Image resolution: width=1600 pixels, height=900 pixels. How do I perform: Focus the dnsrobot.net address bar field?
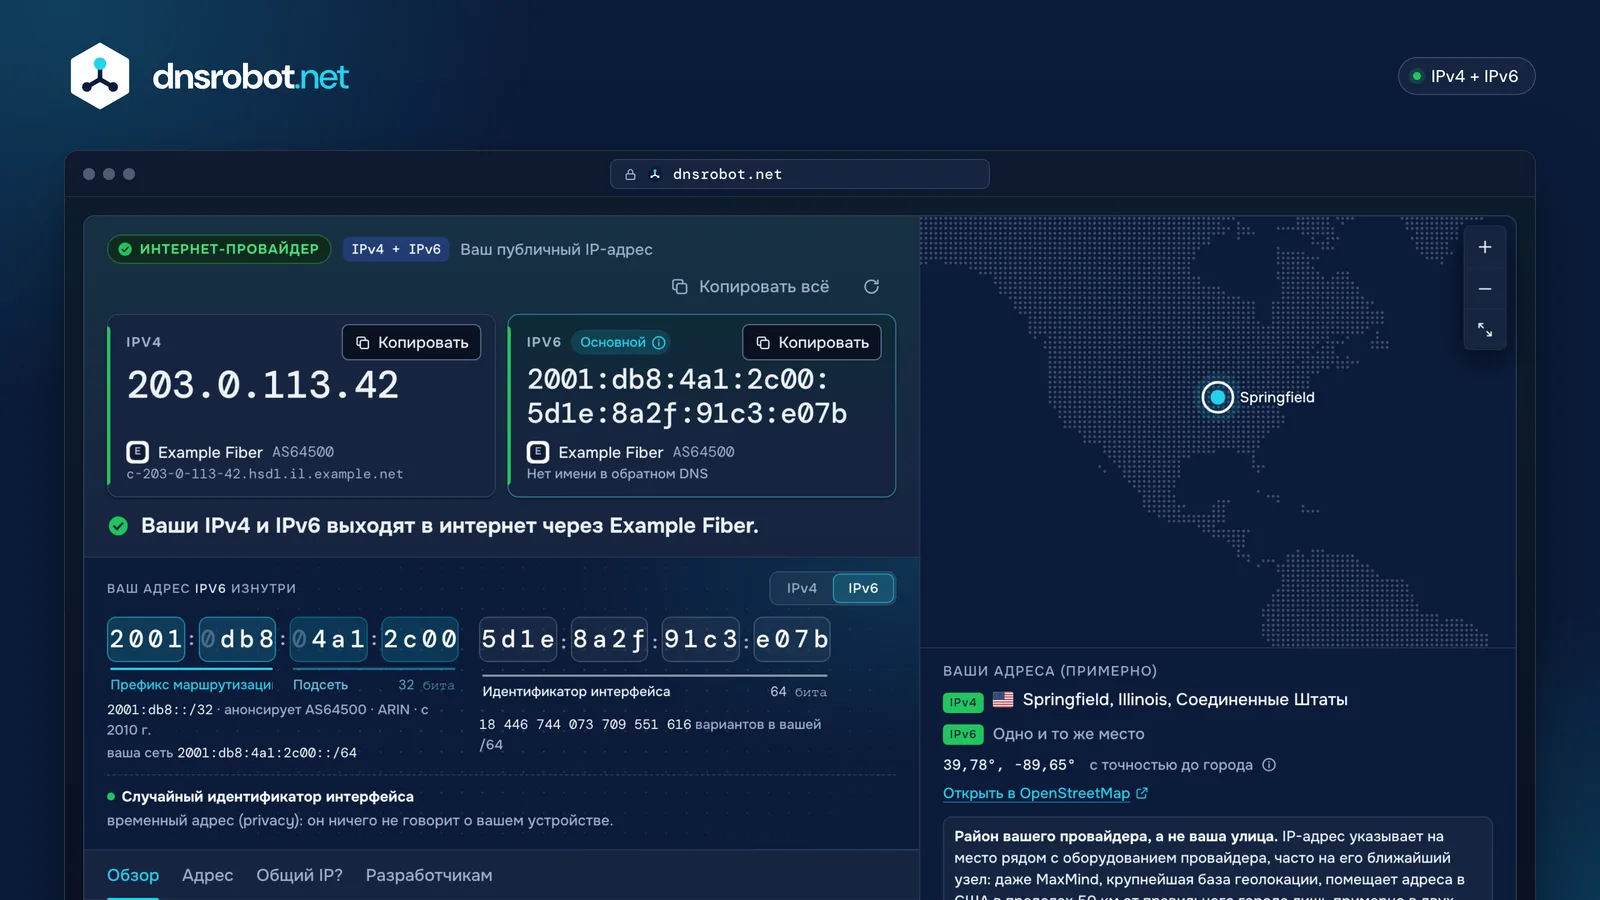pos(800,174)
